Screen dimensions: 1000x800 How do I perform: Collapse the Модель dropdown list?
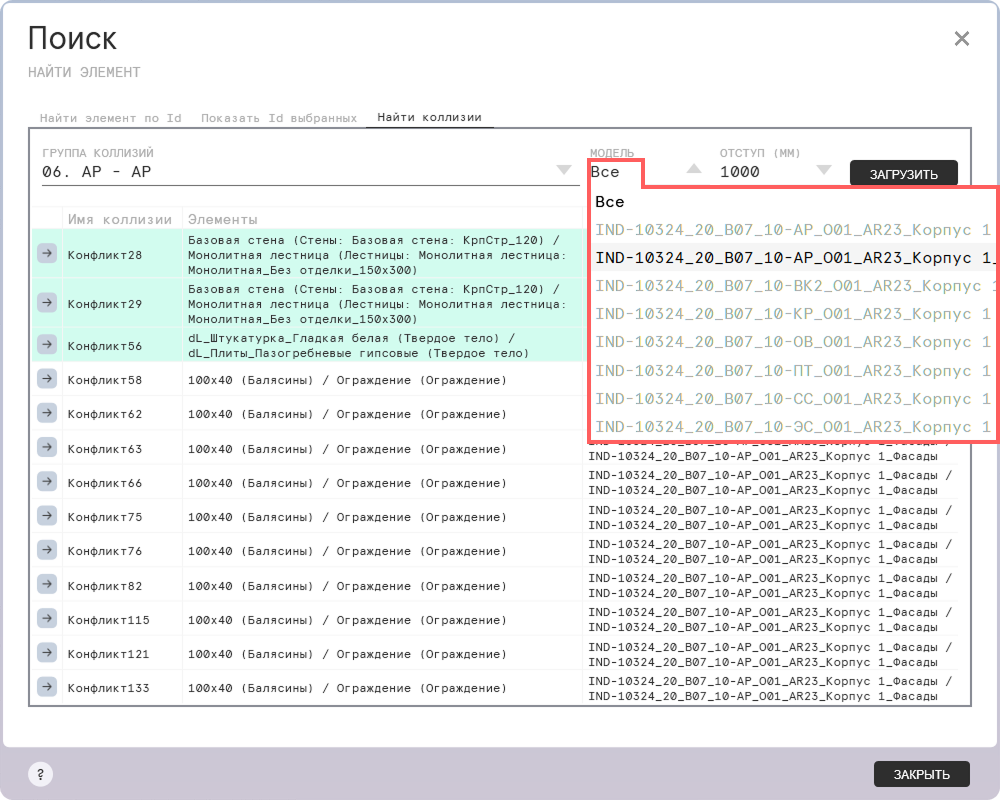pyautogui.click(x=694, y=170)
